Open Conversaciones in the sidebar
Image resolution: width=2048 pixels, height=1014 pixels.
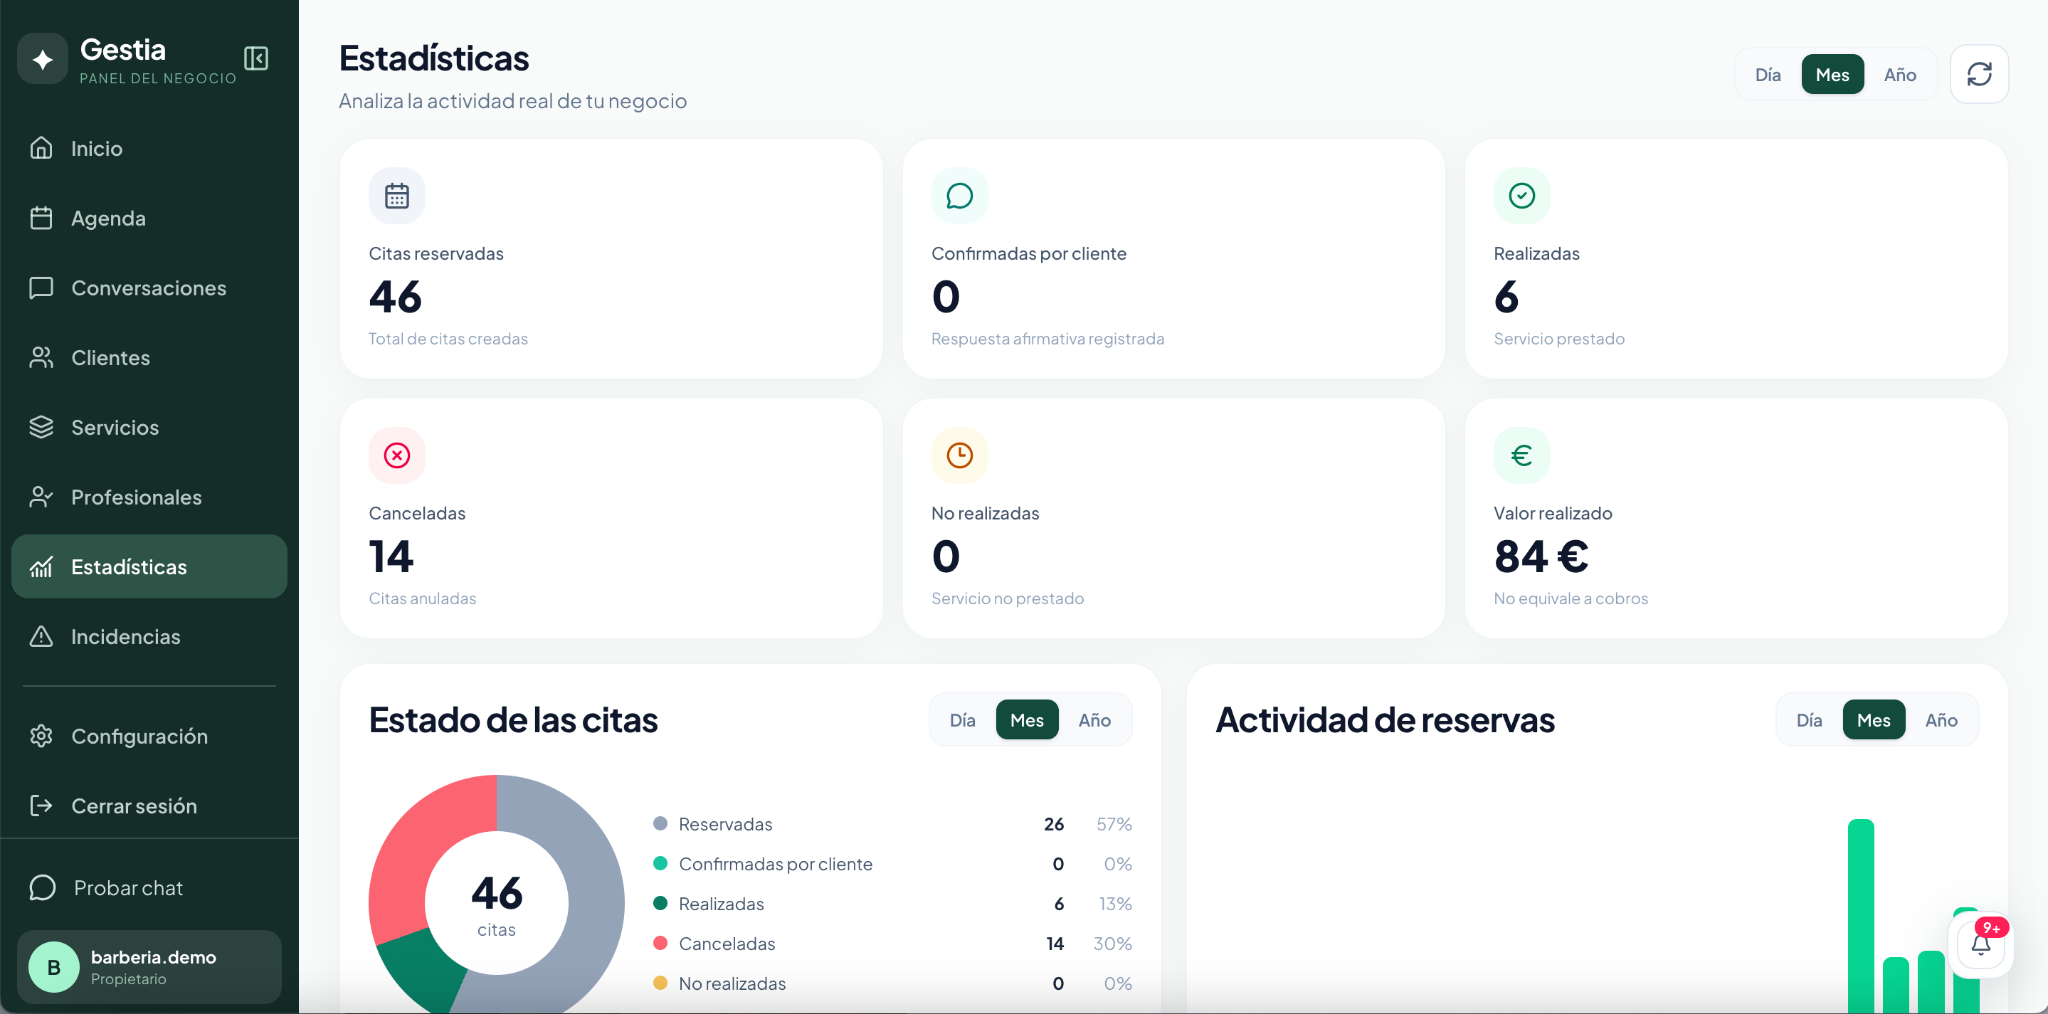pos(149,288)
